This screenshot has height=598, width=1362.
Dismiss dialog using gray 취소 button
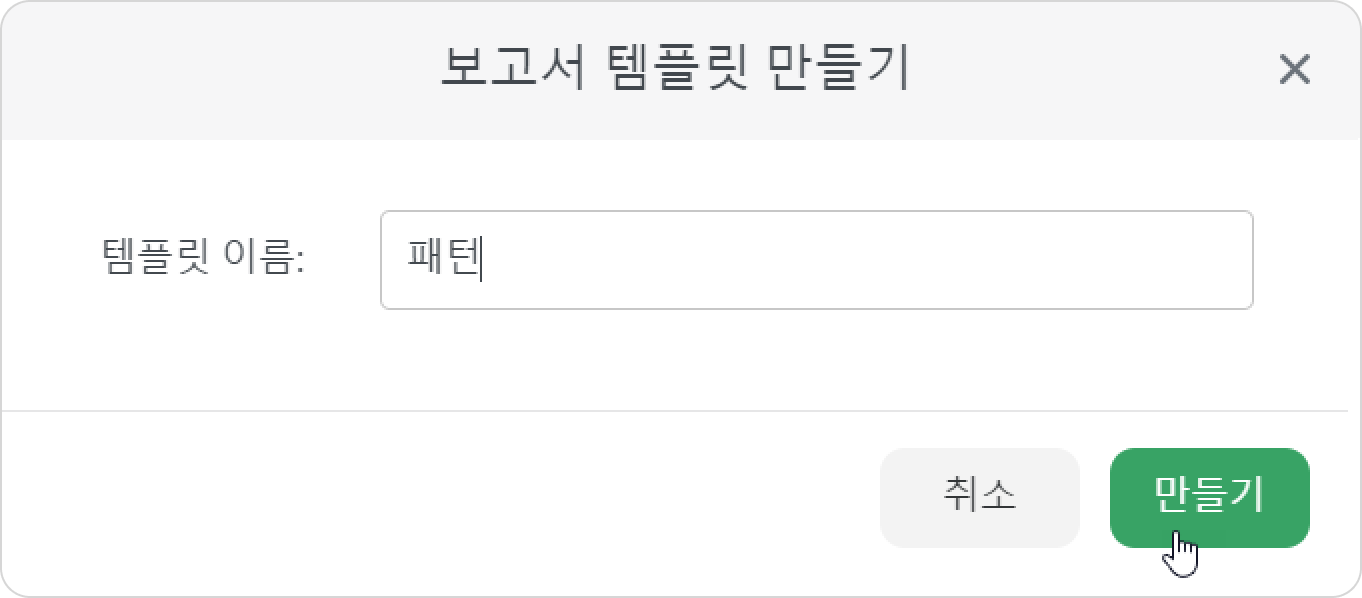coord(979,498)
